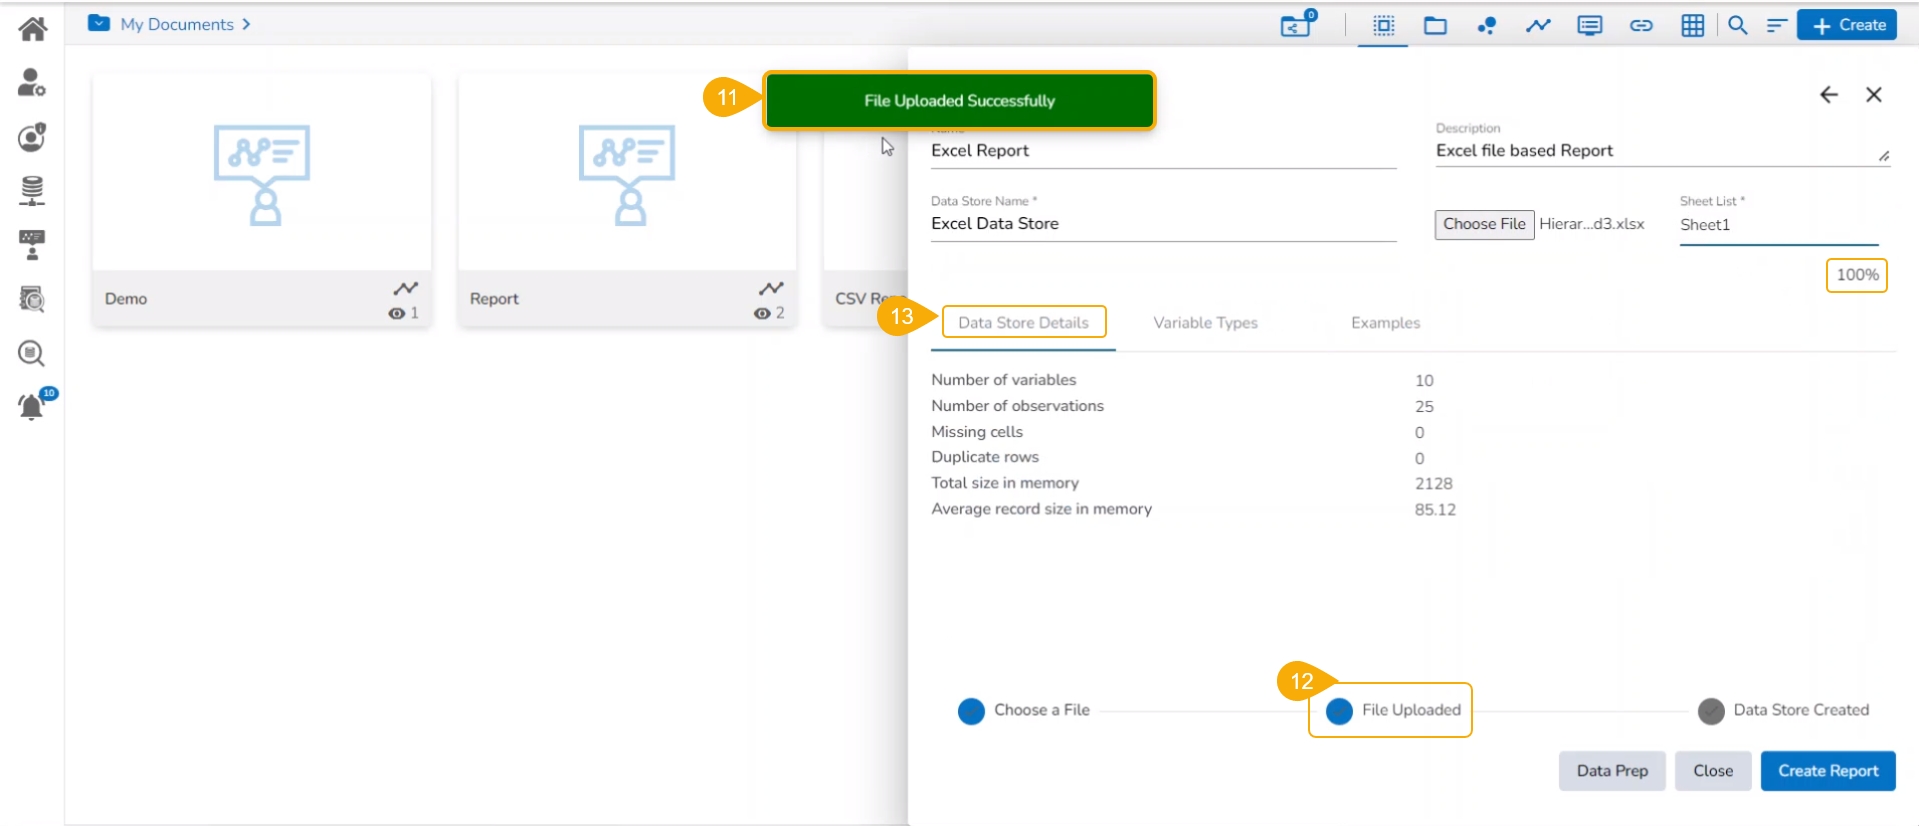Switch to the Examples tab
Screen dimensions: 1919x826
coord(1385,323)
